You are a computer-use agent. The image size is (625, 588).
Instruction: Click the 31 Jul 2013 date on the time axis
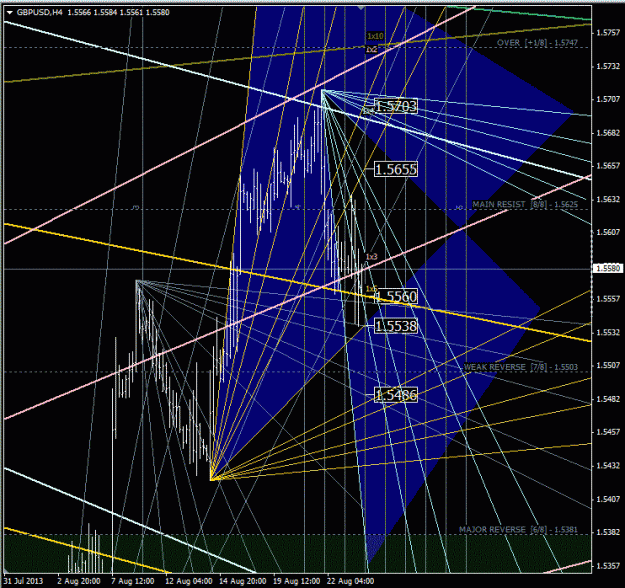click(x=23, y=581)
